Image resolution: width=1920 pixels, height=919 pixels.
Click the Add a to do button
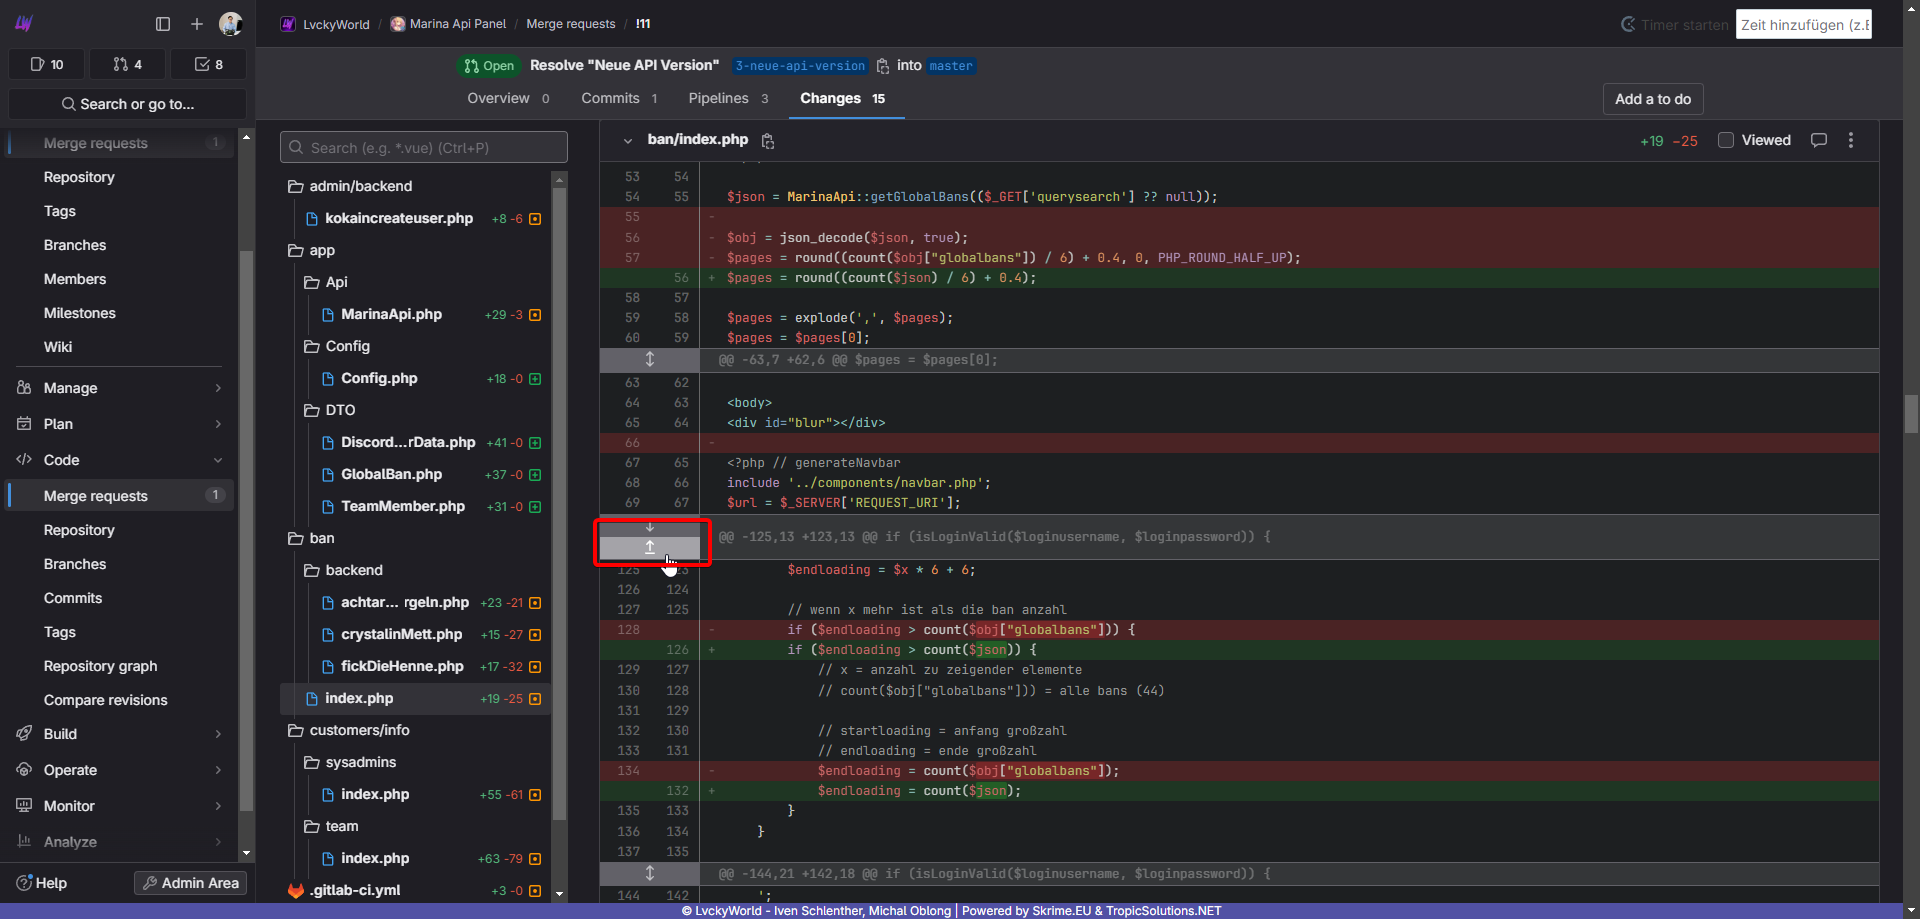[x=1652, y=99]
